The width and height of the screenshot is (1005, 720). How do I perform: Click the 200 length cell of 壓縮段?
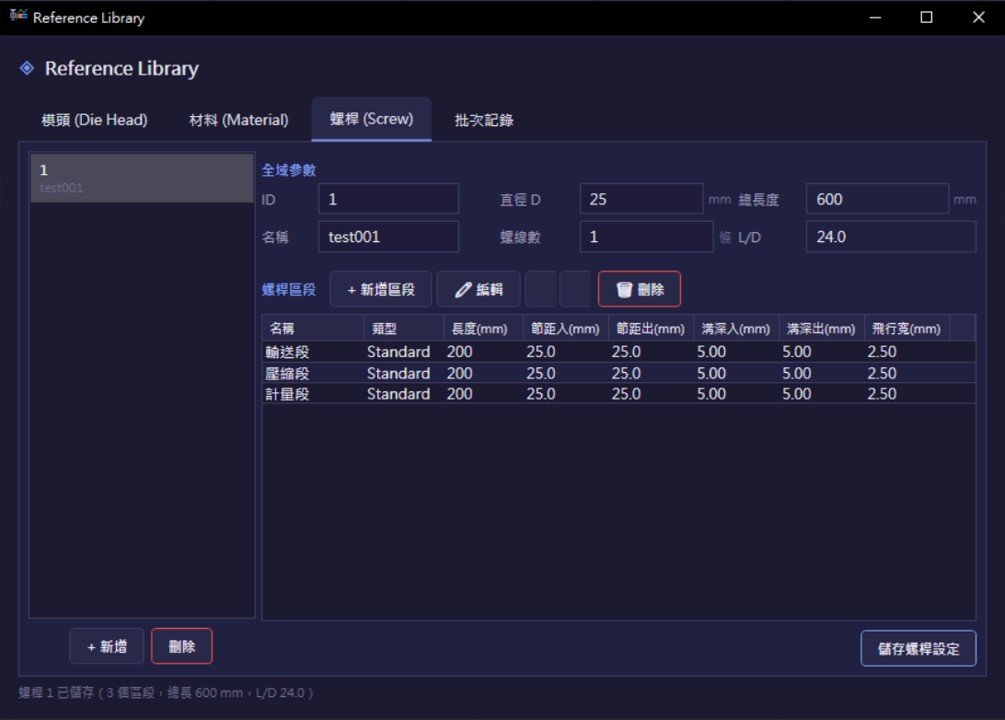(x=460, y=373)
